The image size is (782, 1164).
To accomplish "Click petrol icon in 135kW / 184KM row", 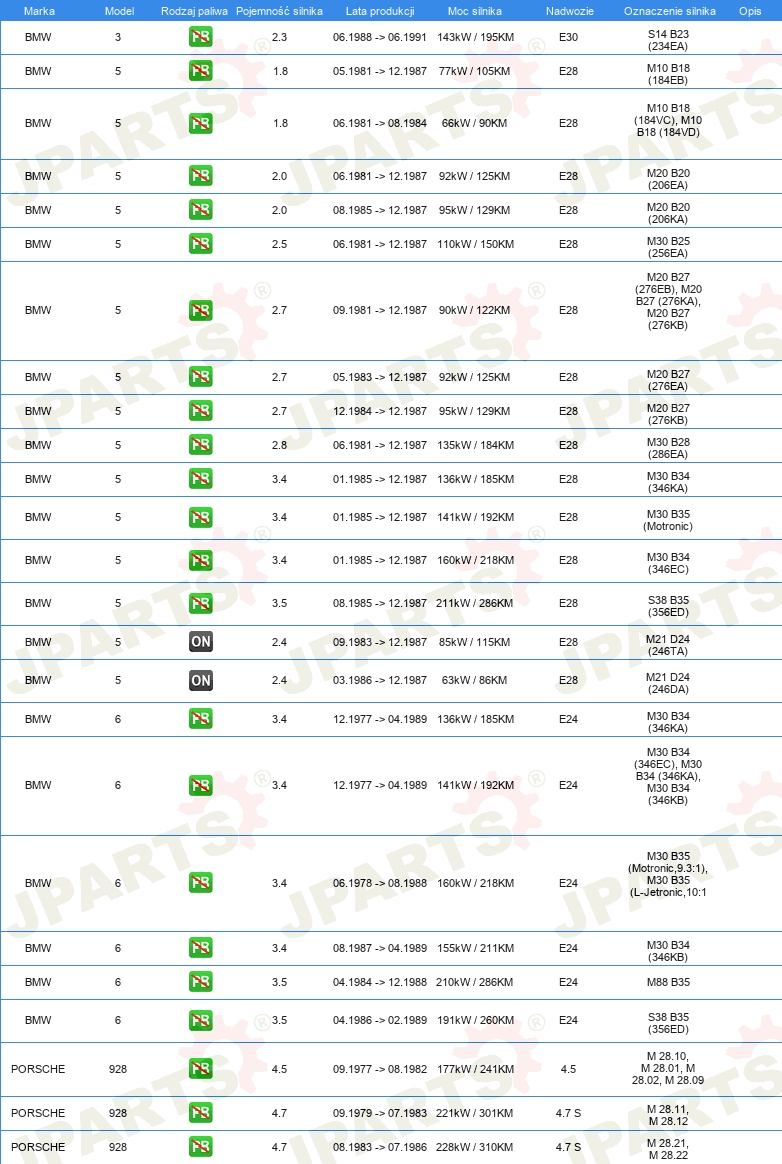I will click(201, 445).
